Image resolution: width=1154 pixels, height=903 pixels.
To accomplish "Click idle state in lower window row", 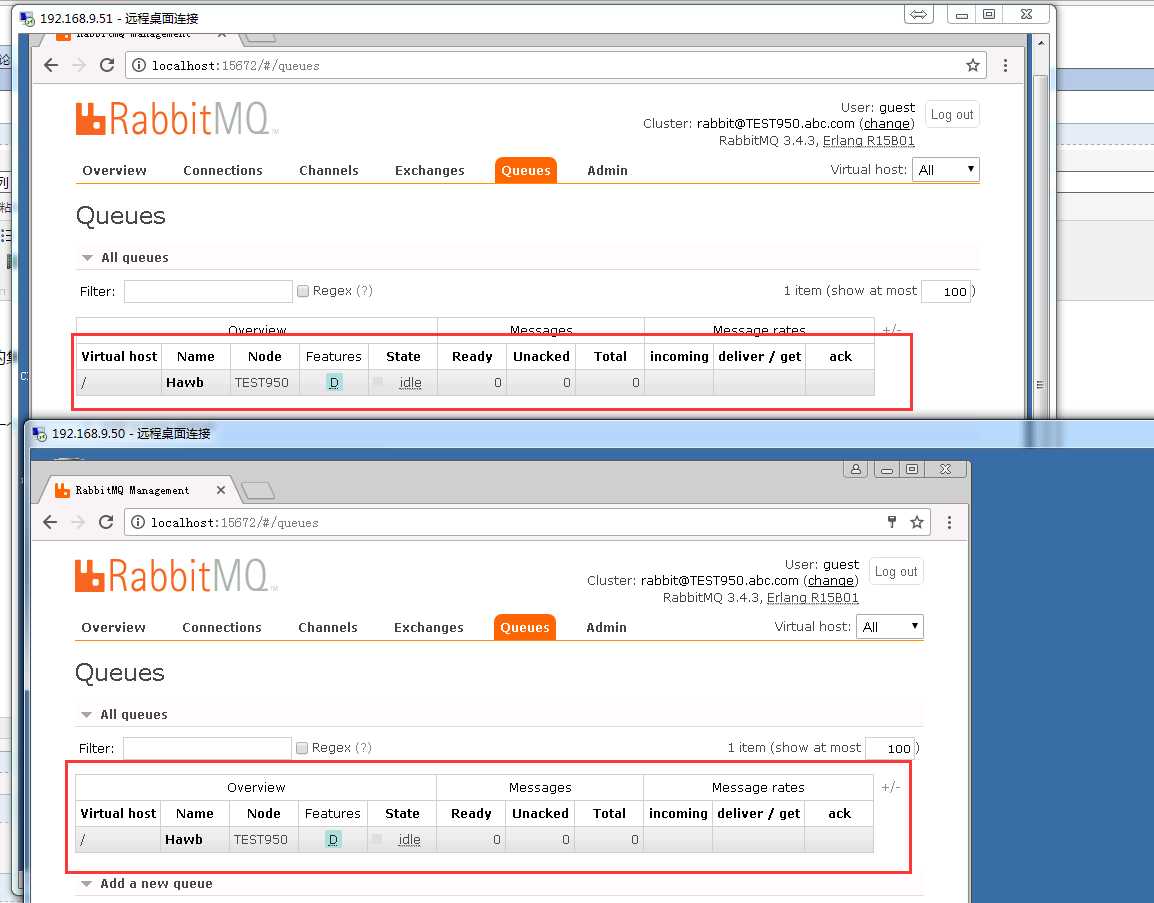I will (409, 840).
